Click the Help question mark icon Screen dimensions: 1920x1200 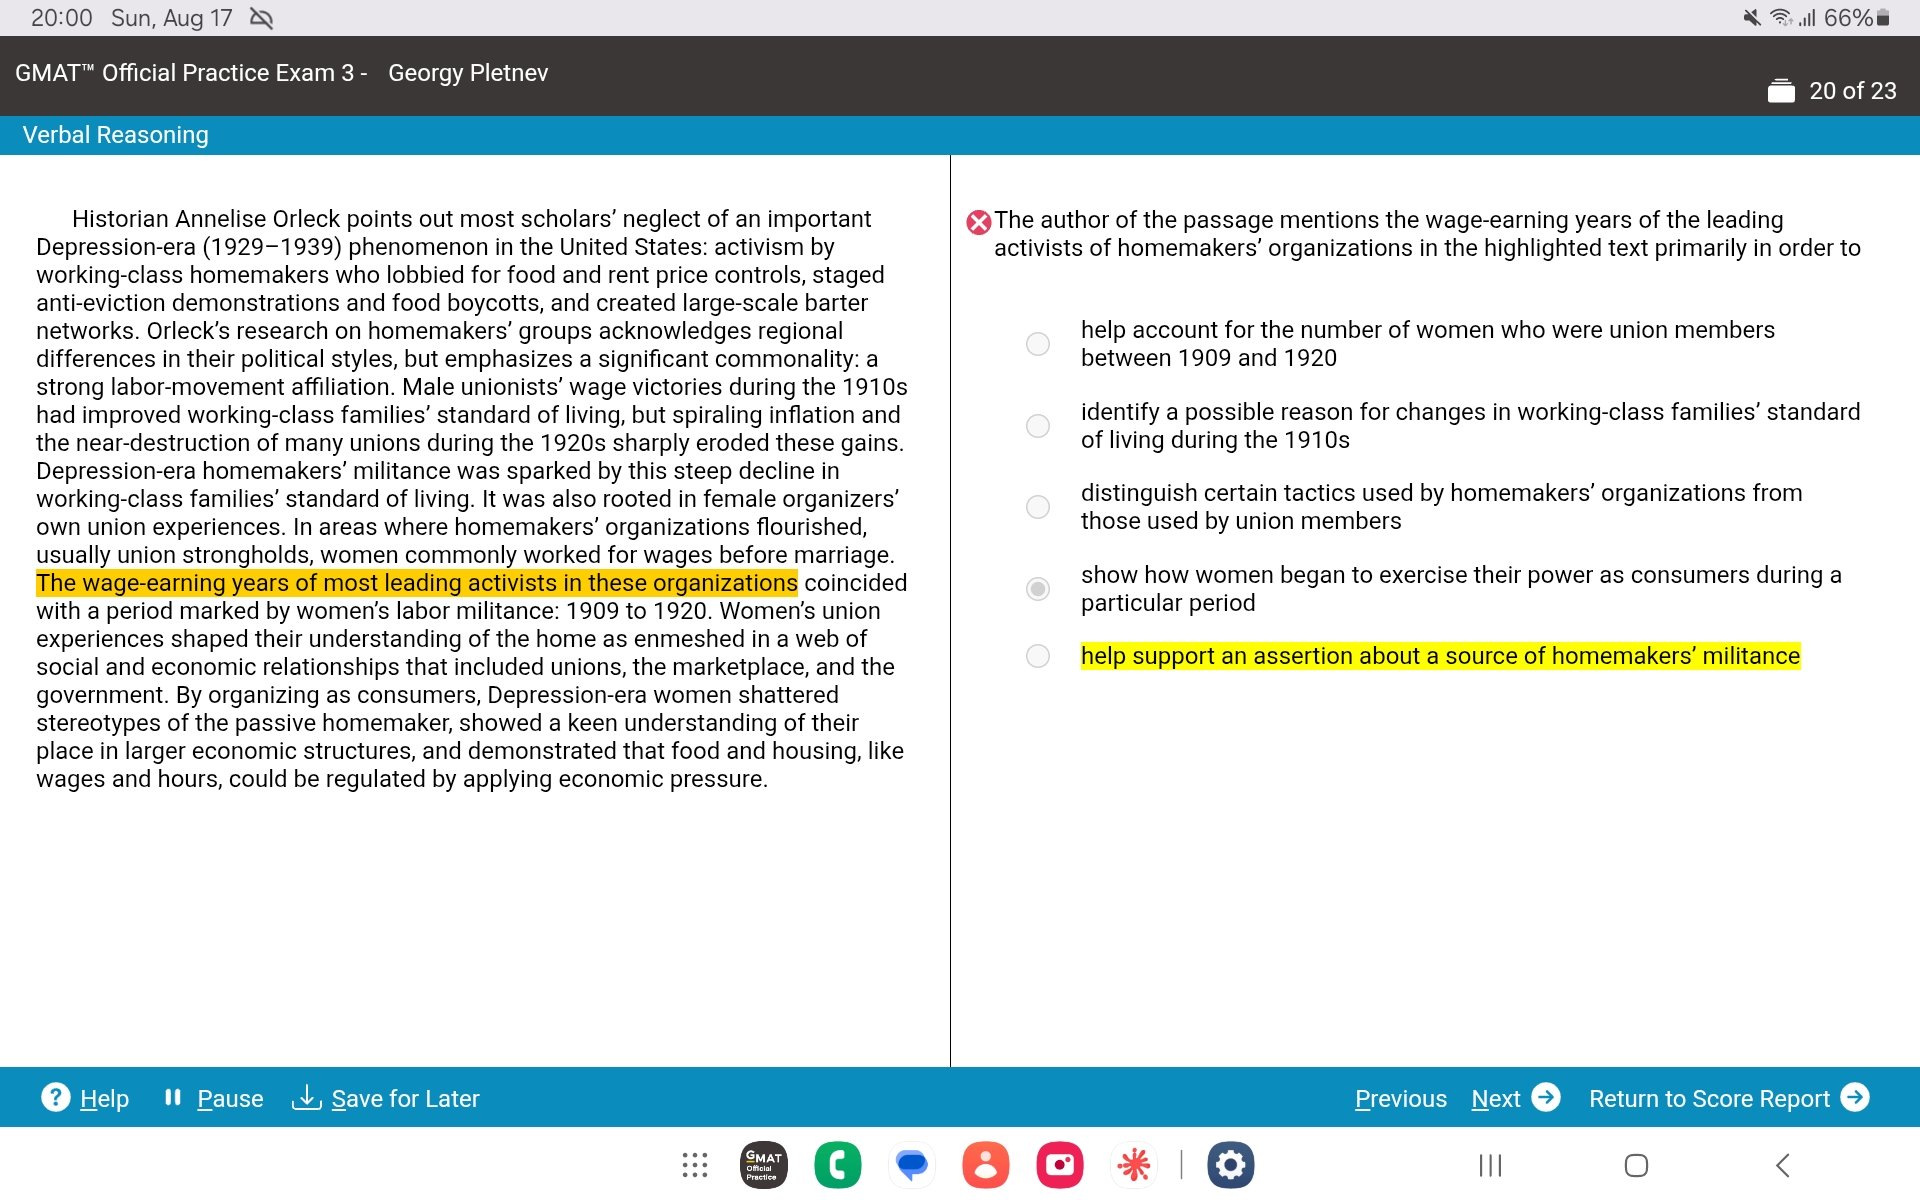[x=56, y=1097]
